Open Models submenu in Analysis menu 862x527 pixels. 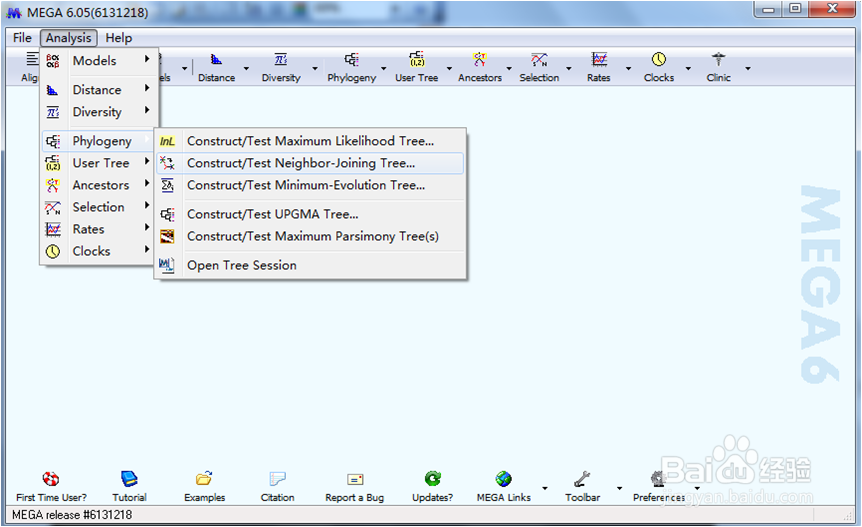[x=99, y=60]
